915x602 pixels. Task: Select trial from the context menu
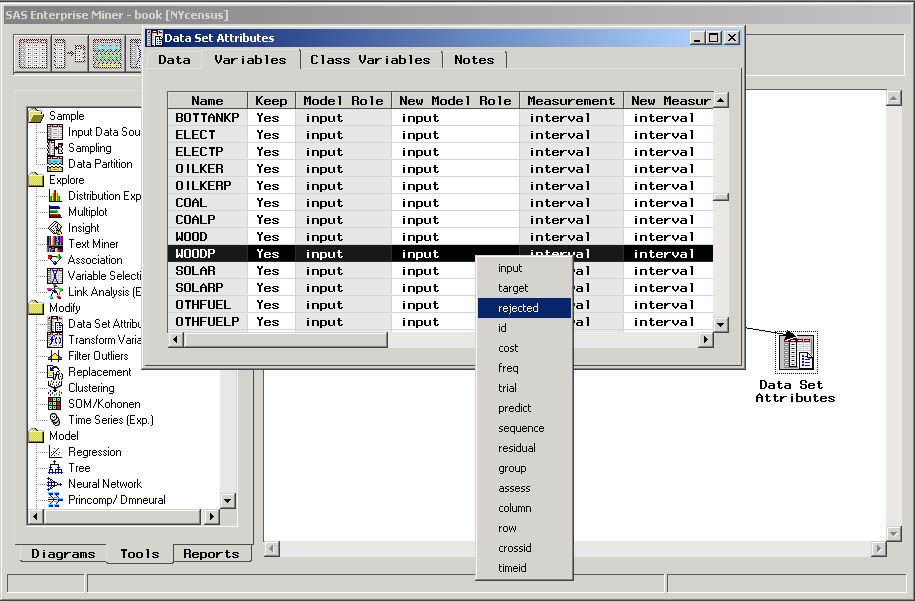pyautogui.click(x=524, y=388)
